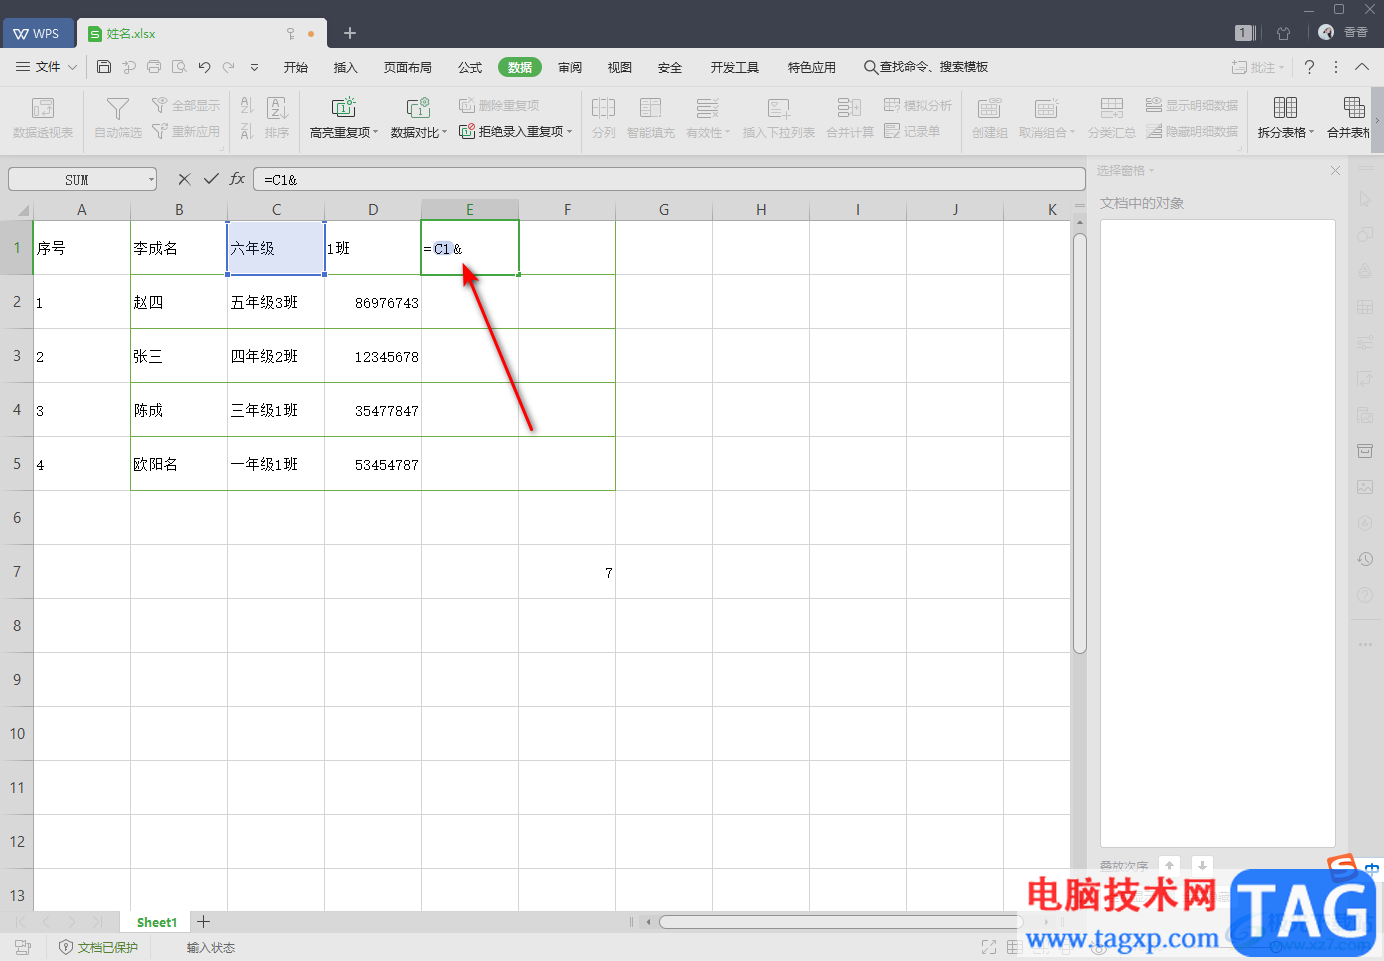This screenshot has height=961, width=1384.
Task: Click the Print icon in quick toolbar
Action: (x=154, y=67)
